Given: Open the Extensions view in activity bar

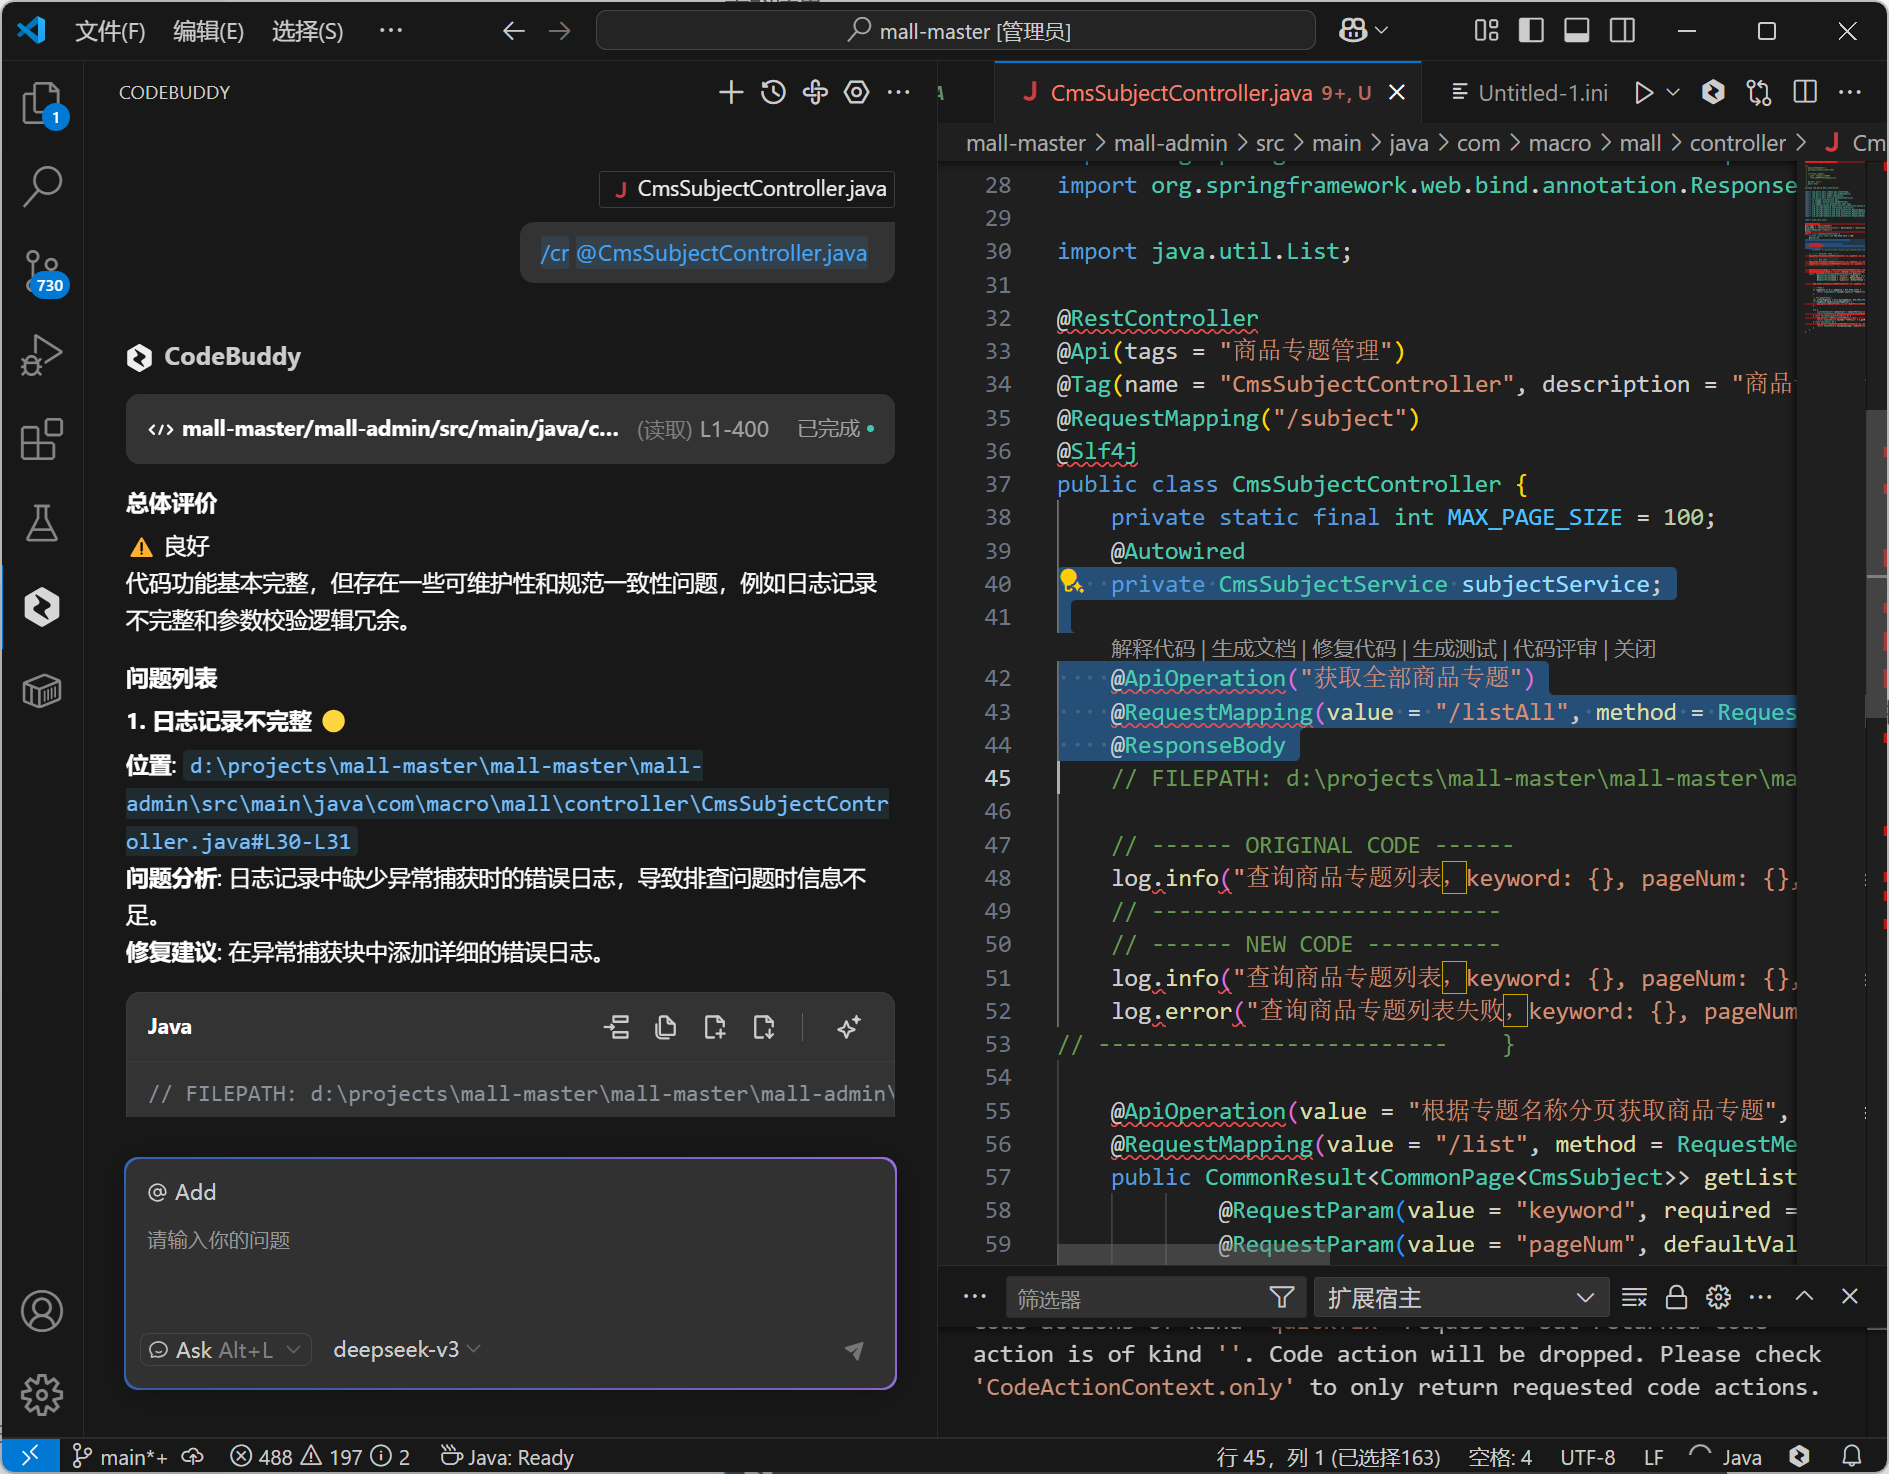Looking at the screenshot, I should click(x=42, y=439).
